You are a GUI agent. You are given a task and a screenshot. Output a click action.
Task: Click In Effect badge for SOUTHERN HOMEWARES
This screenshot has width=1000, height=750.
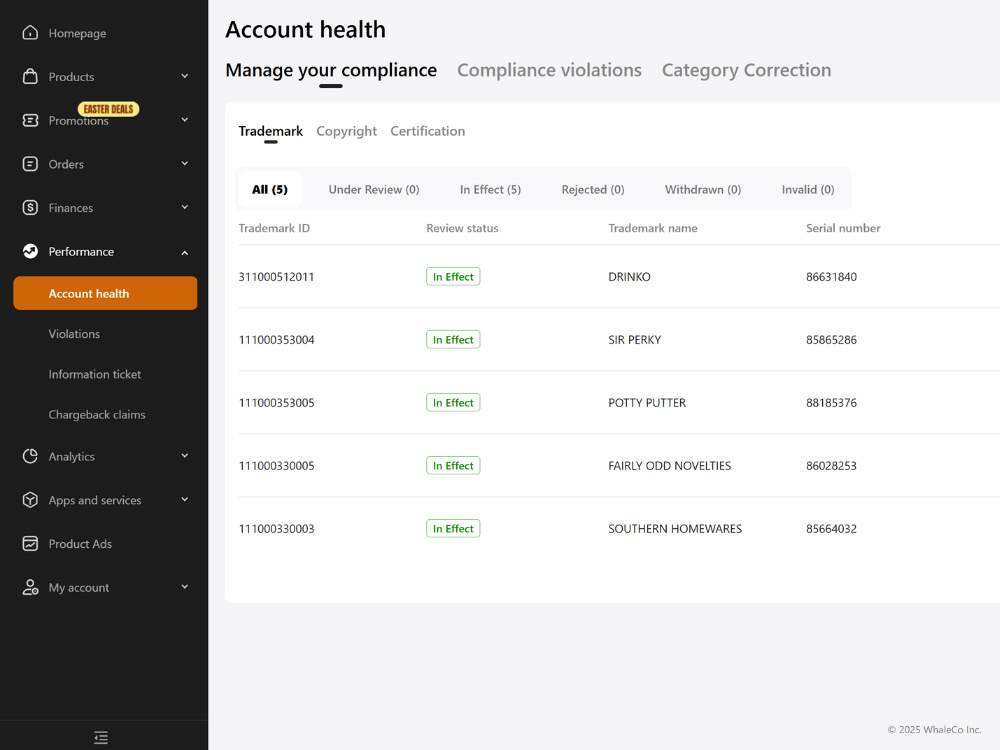click(x=453, y=529)
